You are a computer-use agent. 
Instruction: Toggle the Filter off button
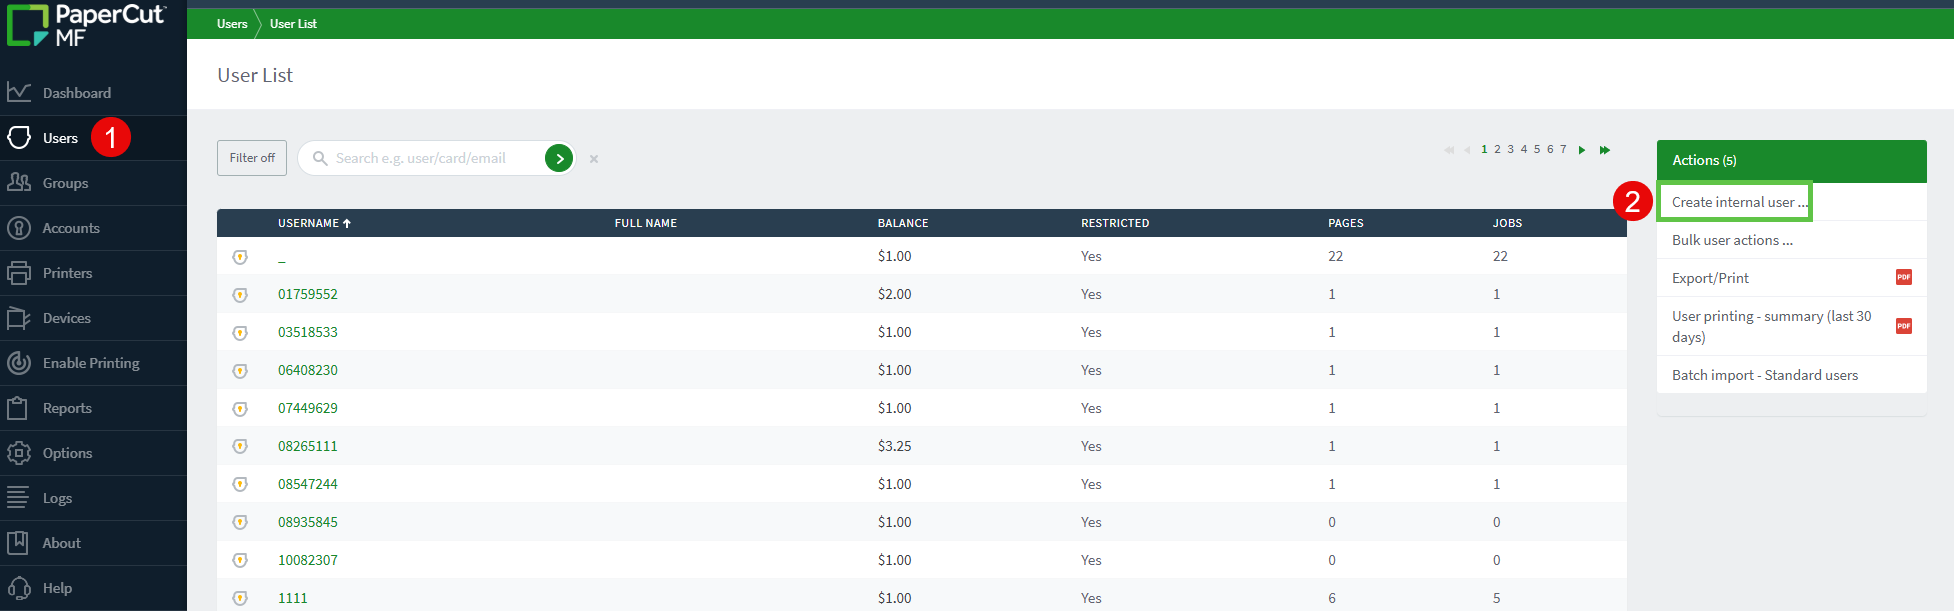252,158
